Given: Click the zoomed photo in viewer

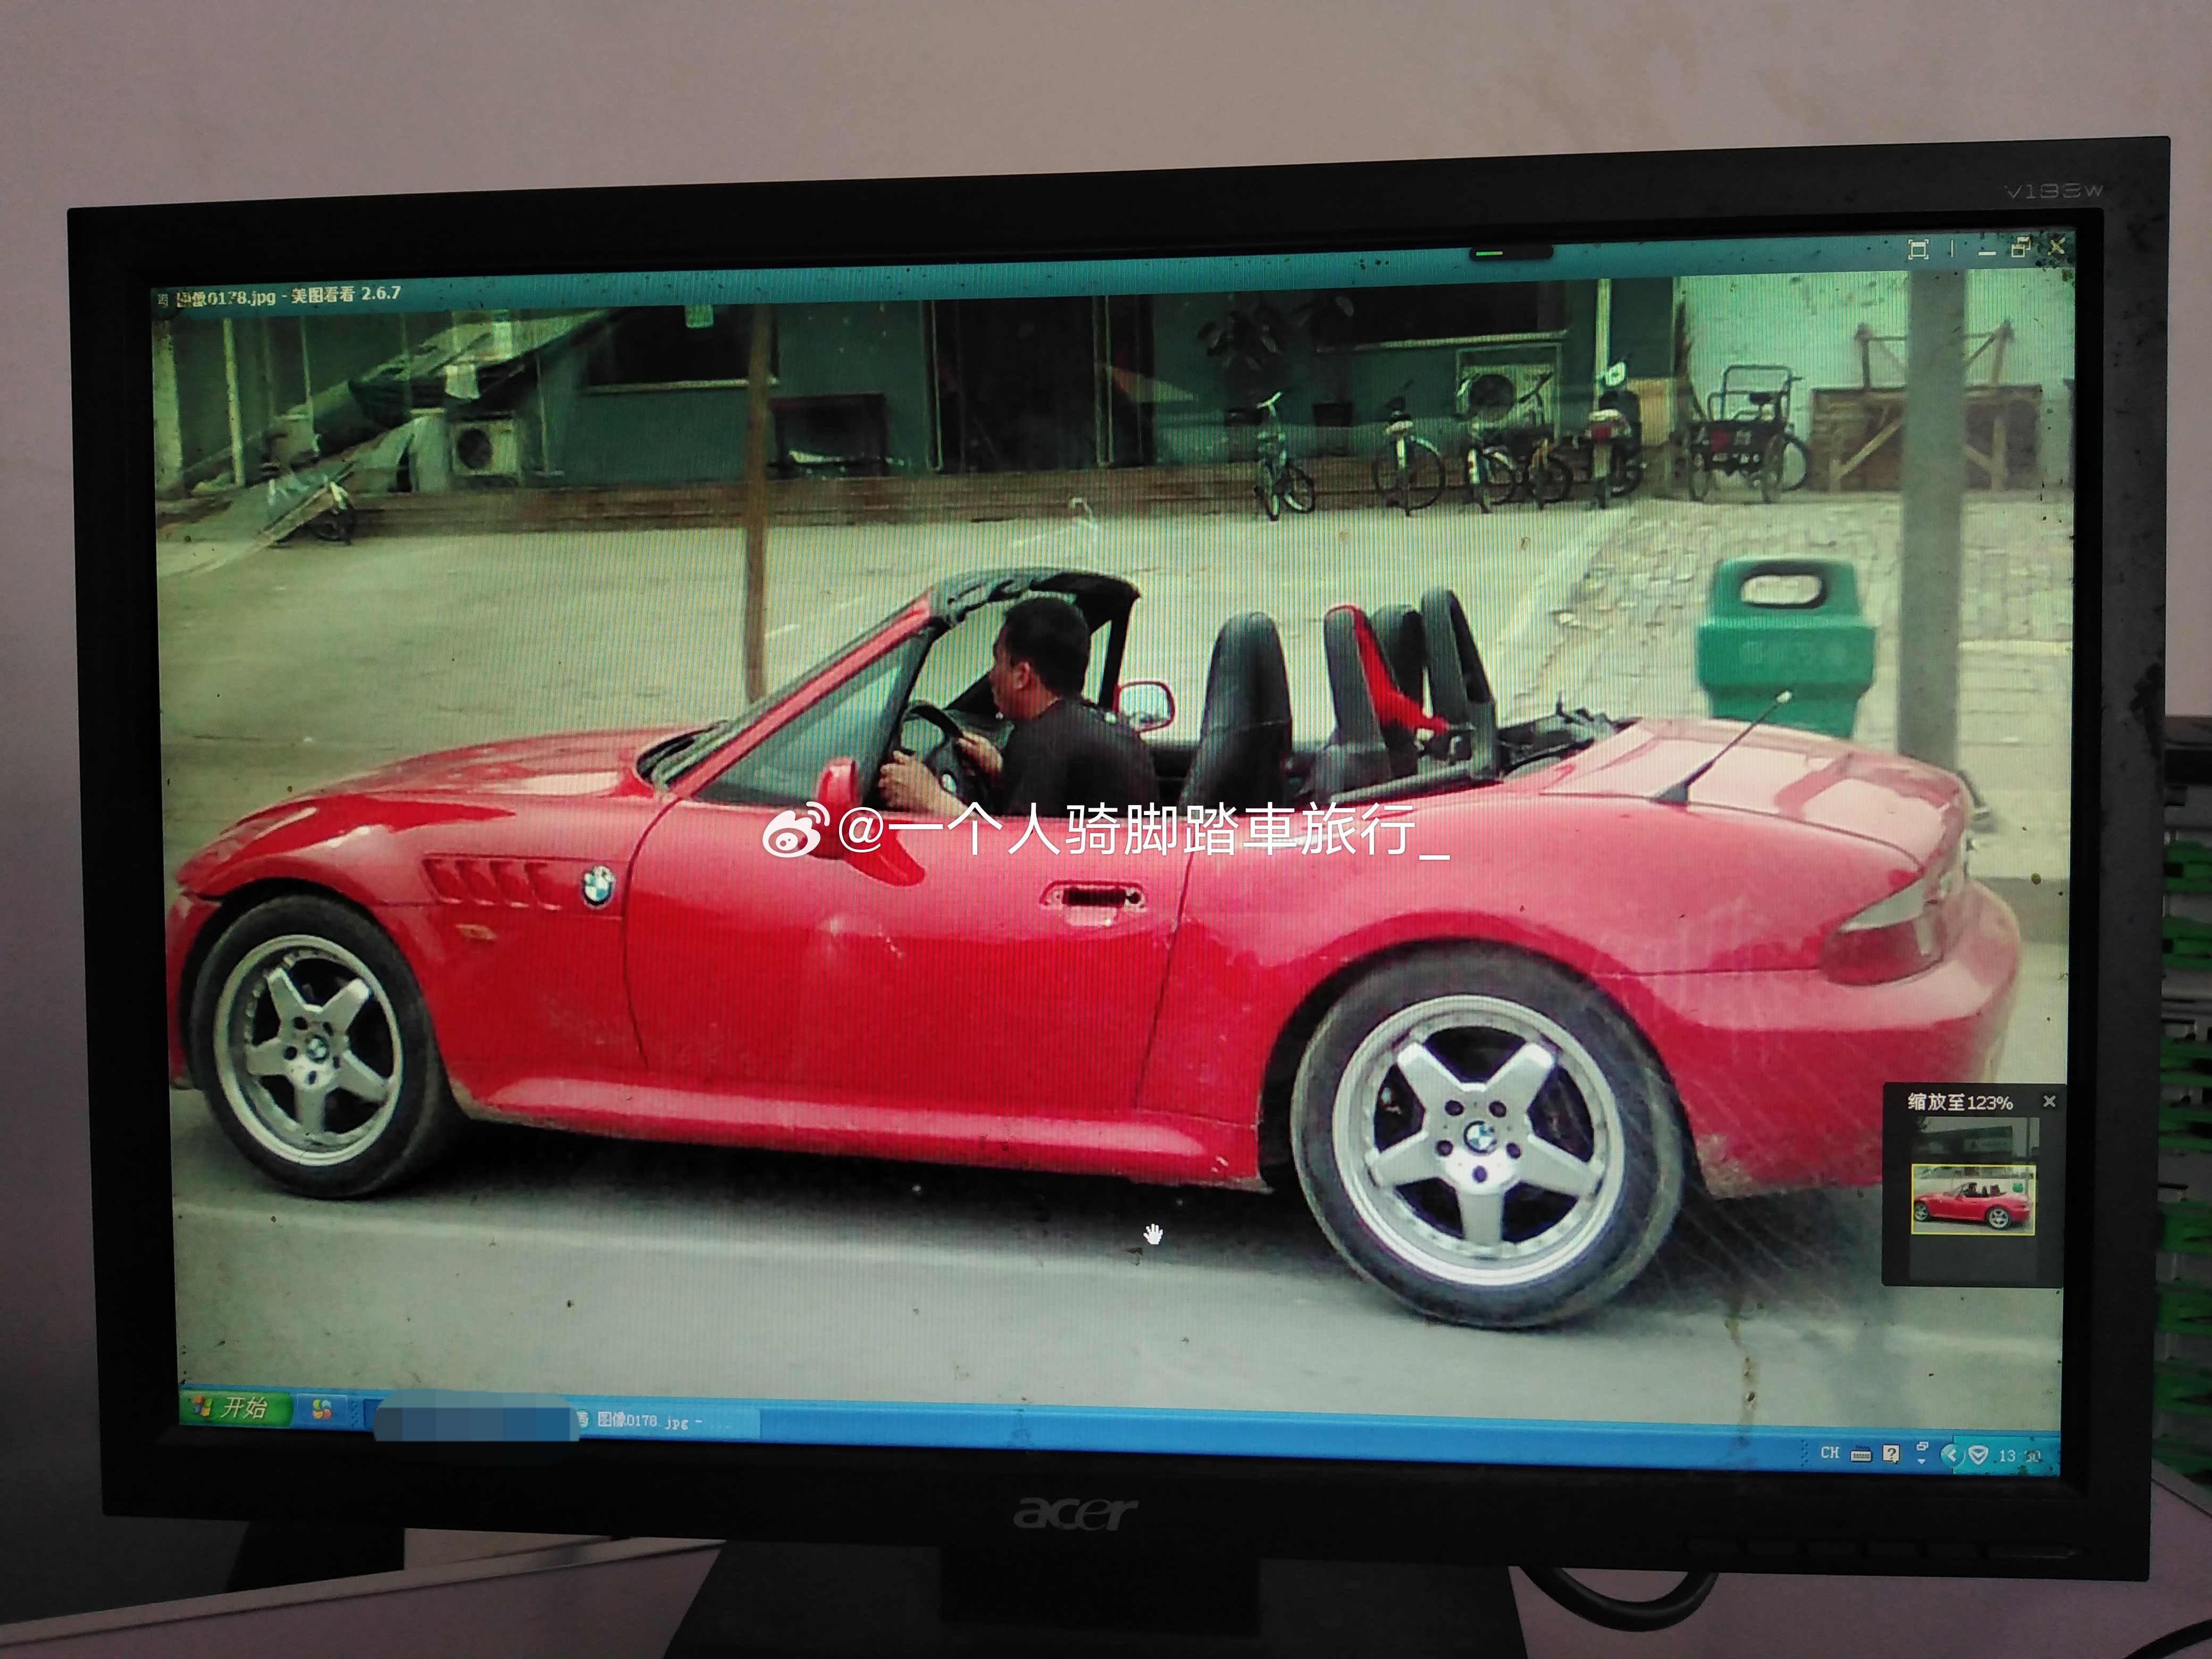Looking at the screenshot, I should pyautogui.click(x=1000, y=1000).
